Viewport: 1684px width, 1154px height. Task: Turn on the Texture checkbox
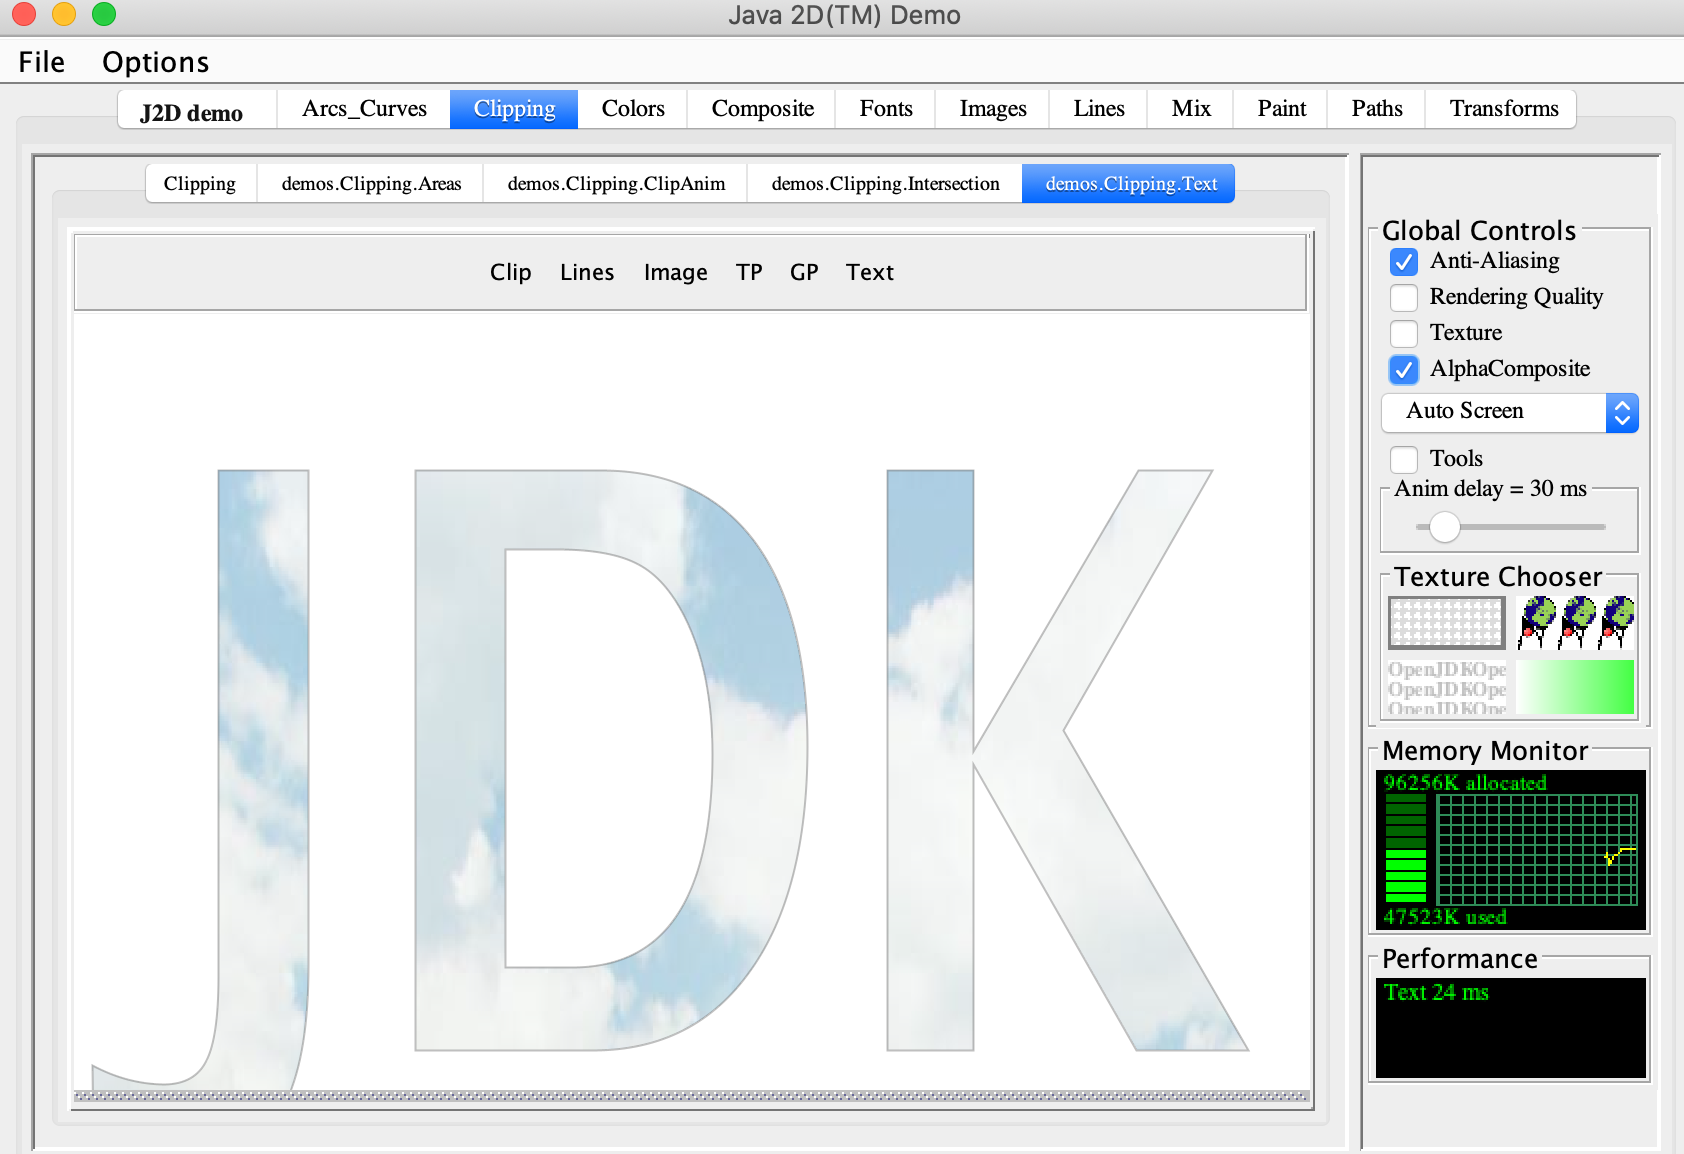click(1404, 334)
